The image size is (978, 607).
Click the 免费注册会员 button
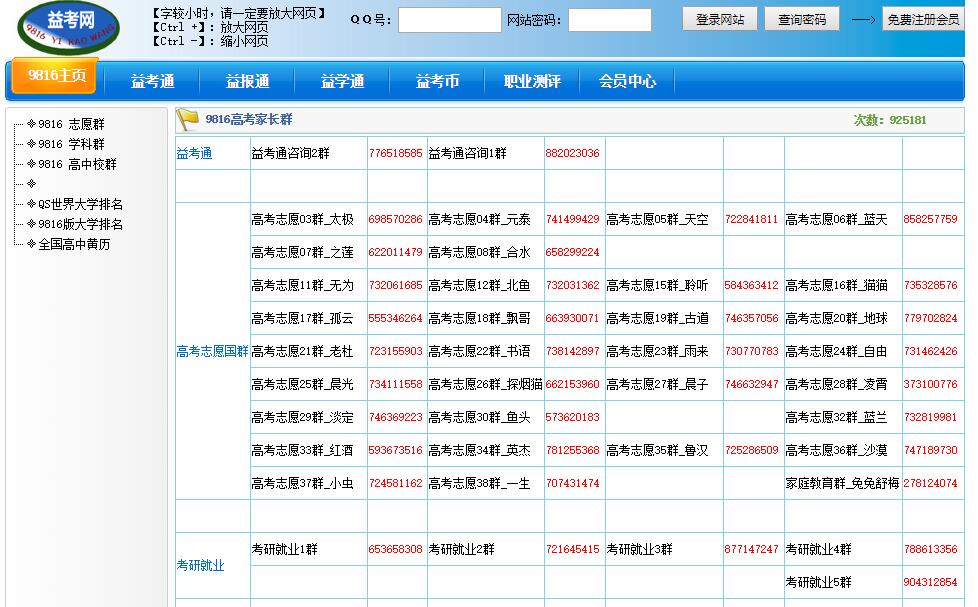click(x=922, y=19)
